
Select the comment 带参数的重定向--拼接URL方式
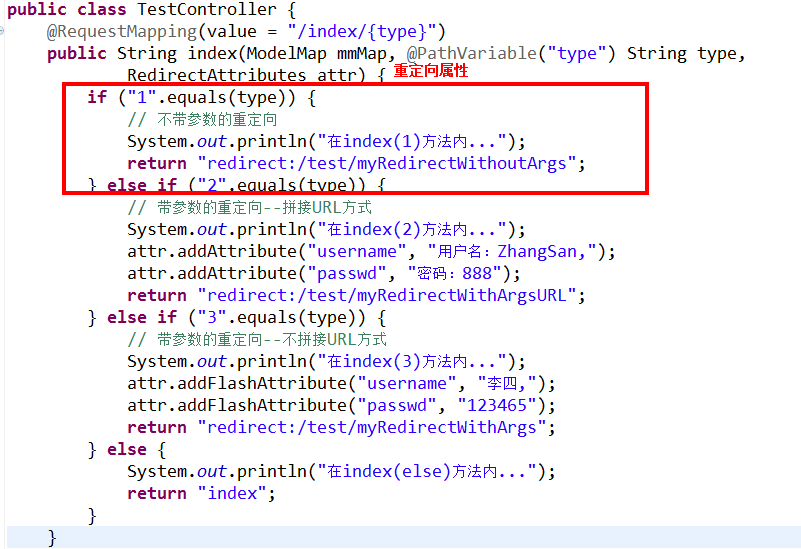pyautogui.click(x=249, y=207)
